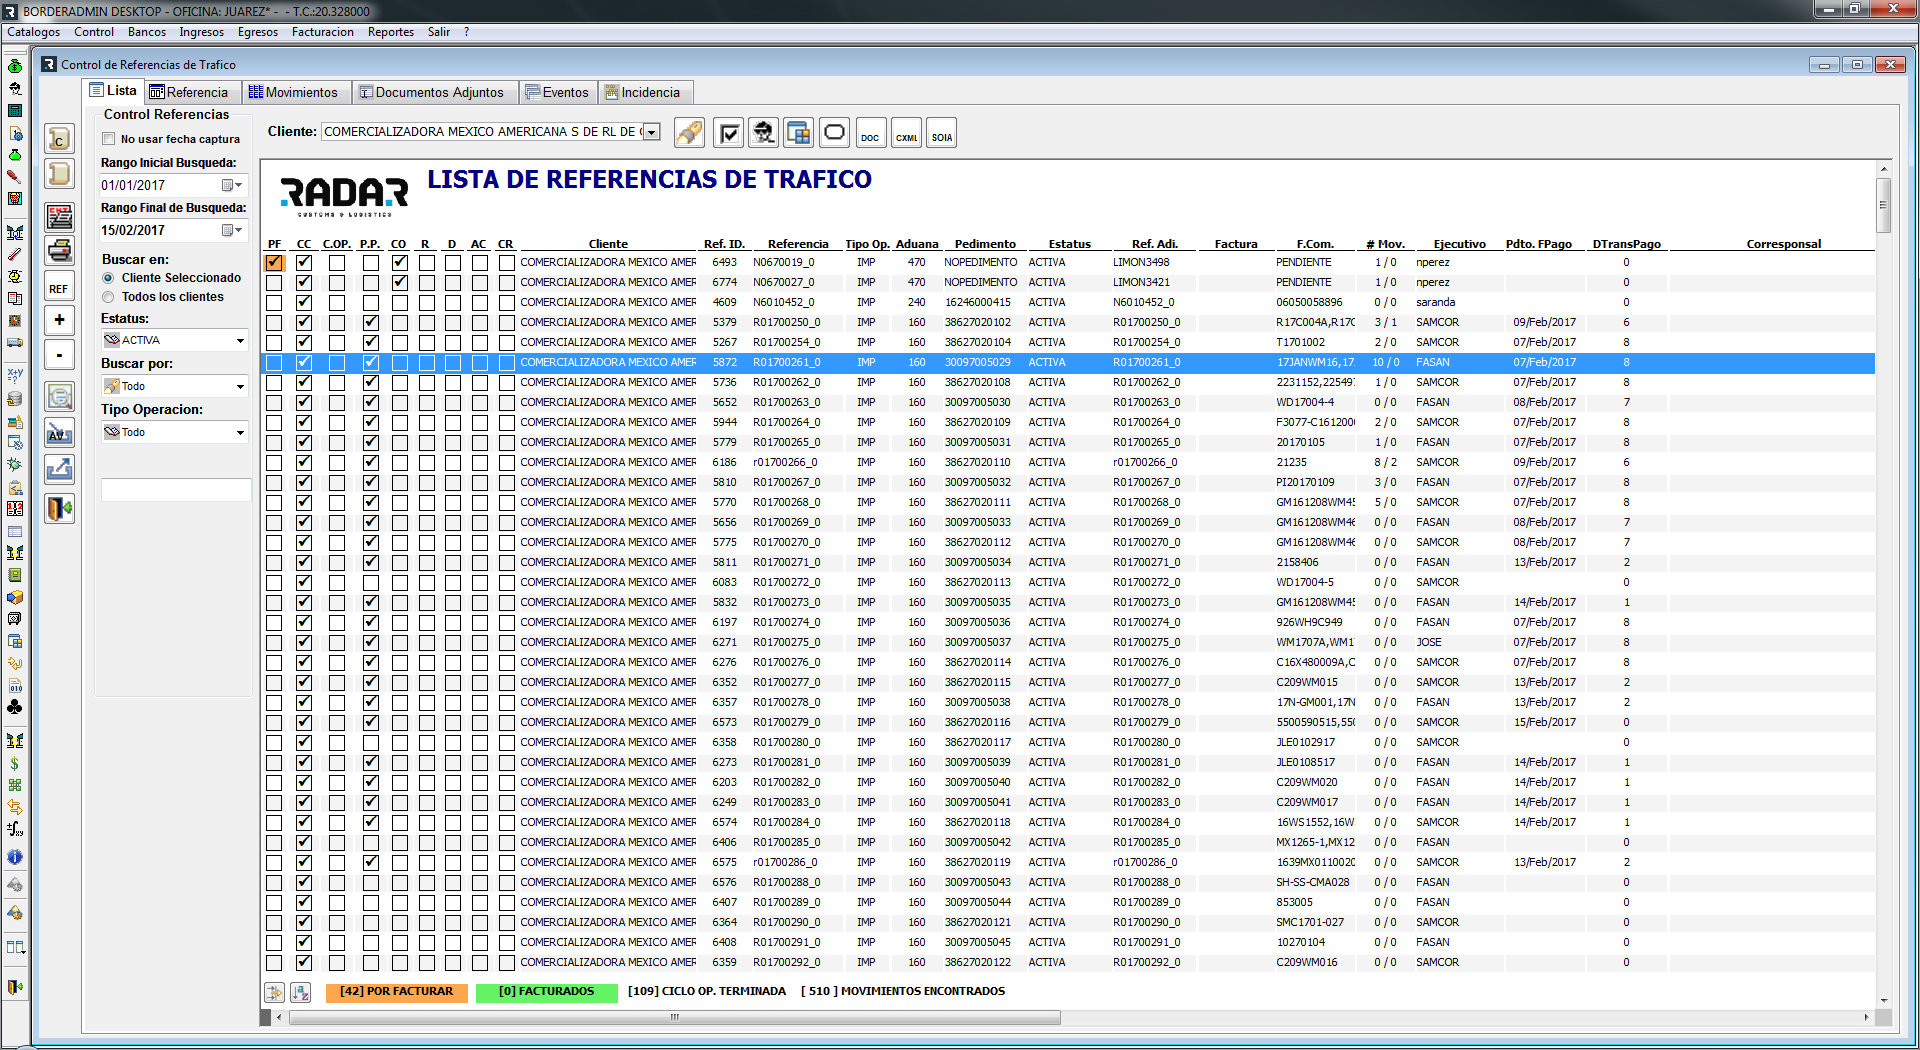Screen dimensions: 1920x1050
Task: Click the green '[0] FACTURADOS' indicator
Action: click(x=546, y=992)
